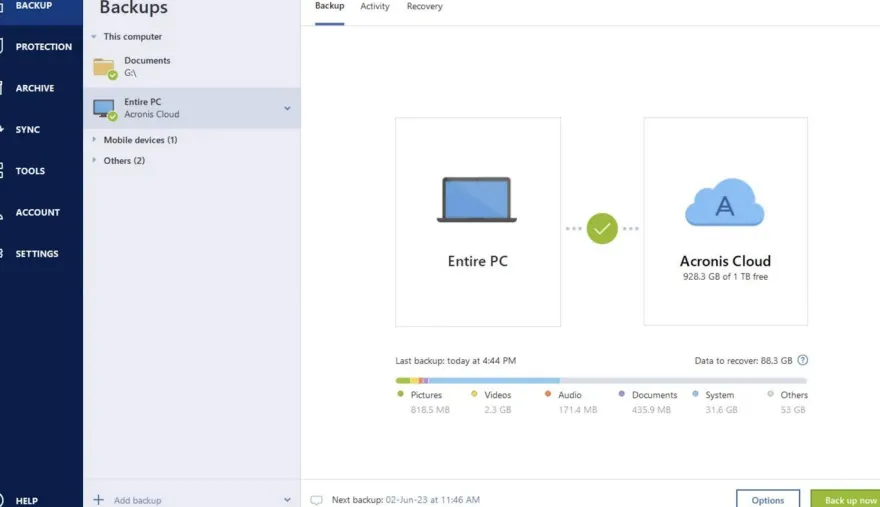Open the Entire PC backup dropdown chevron
This screenshot has height=507, width=880.
pyautogui.click(x=287, y=108)
